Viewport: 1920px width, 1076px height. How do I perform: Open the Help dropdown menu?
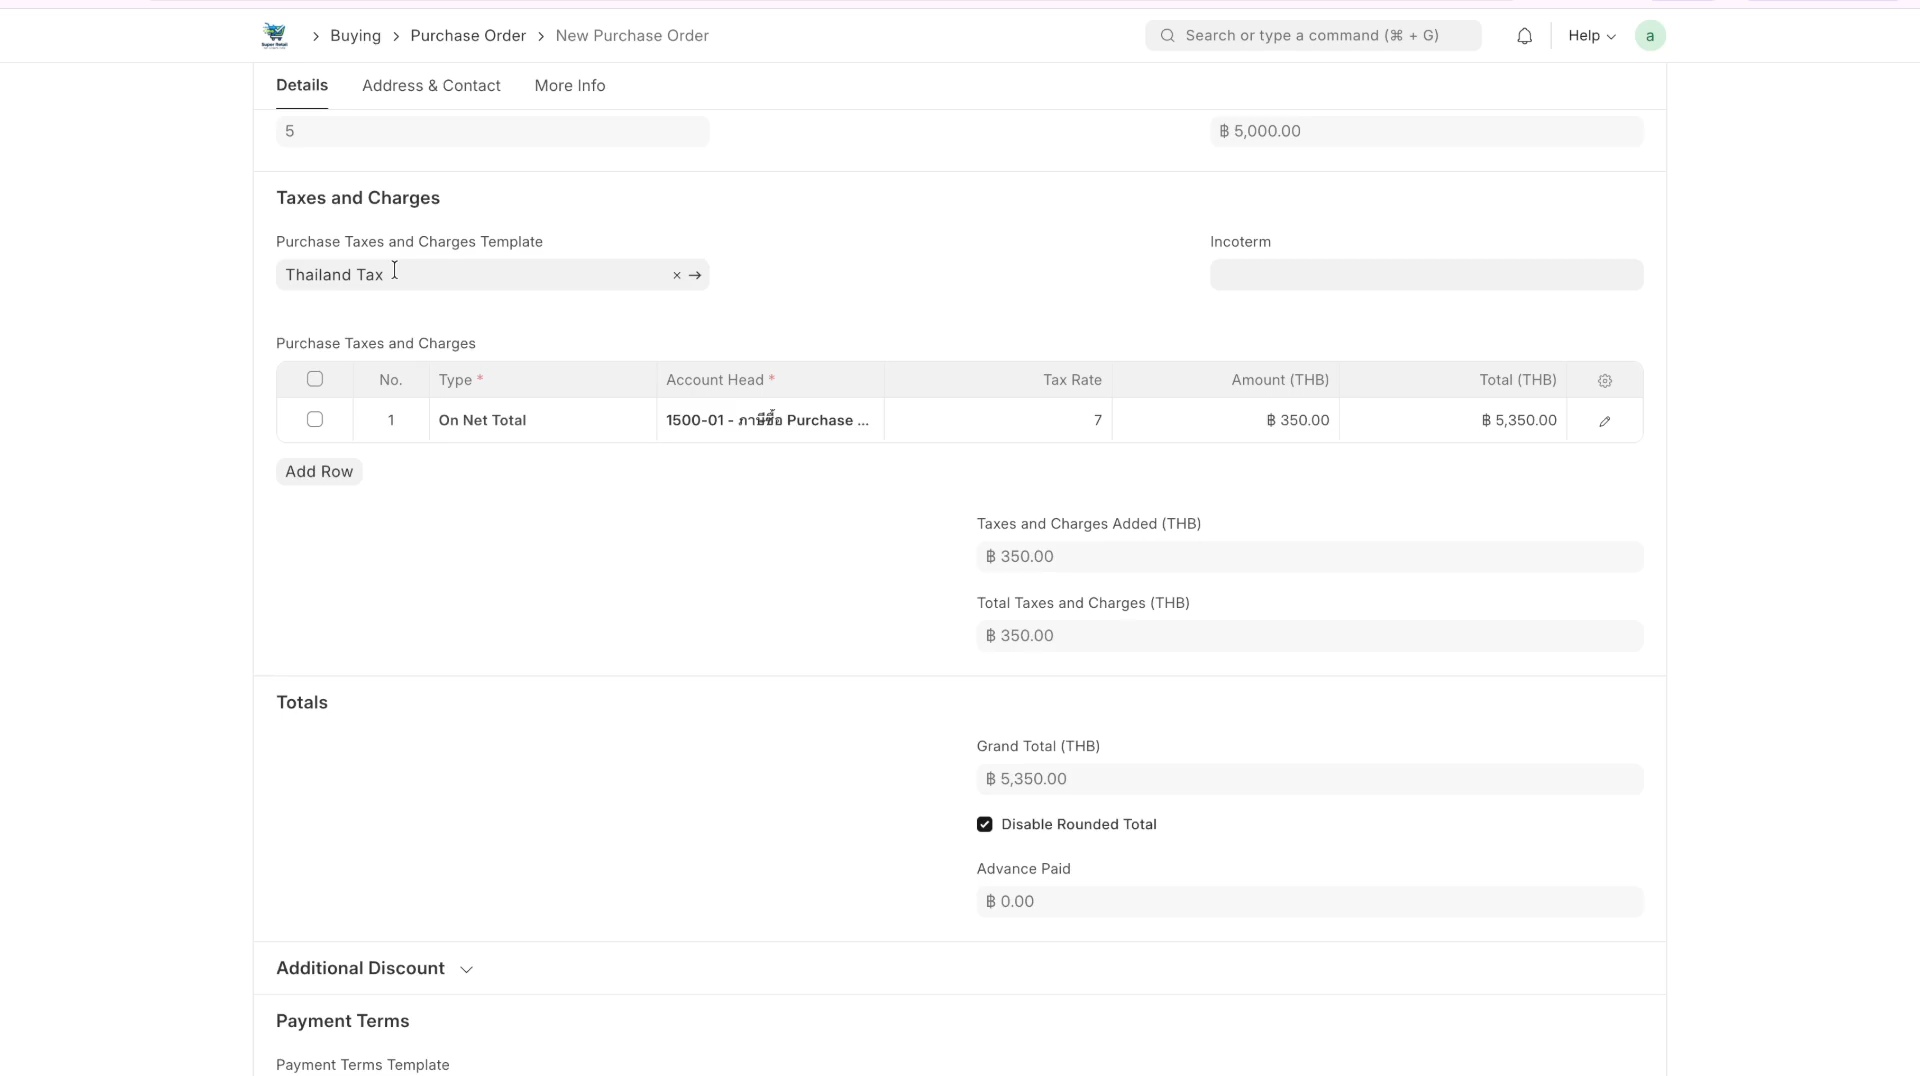1592,36
